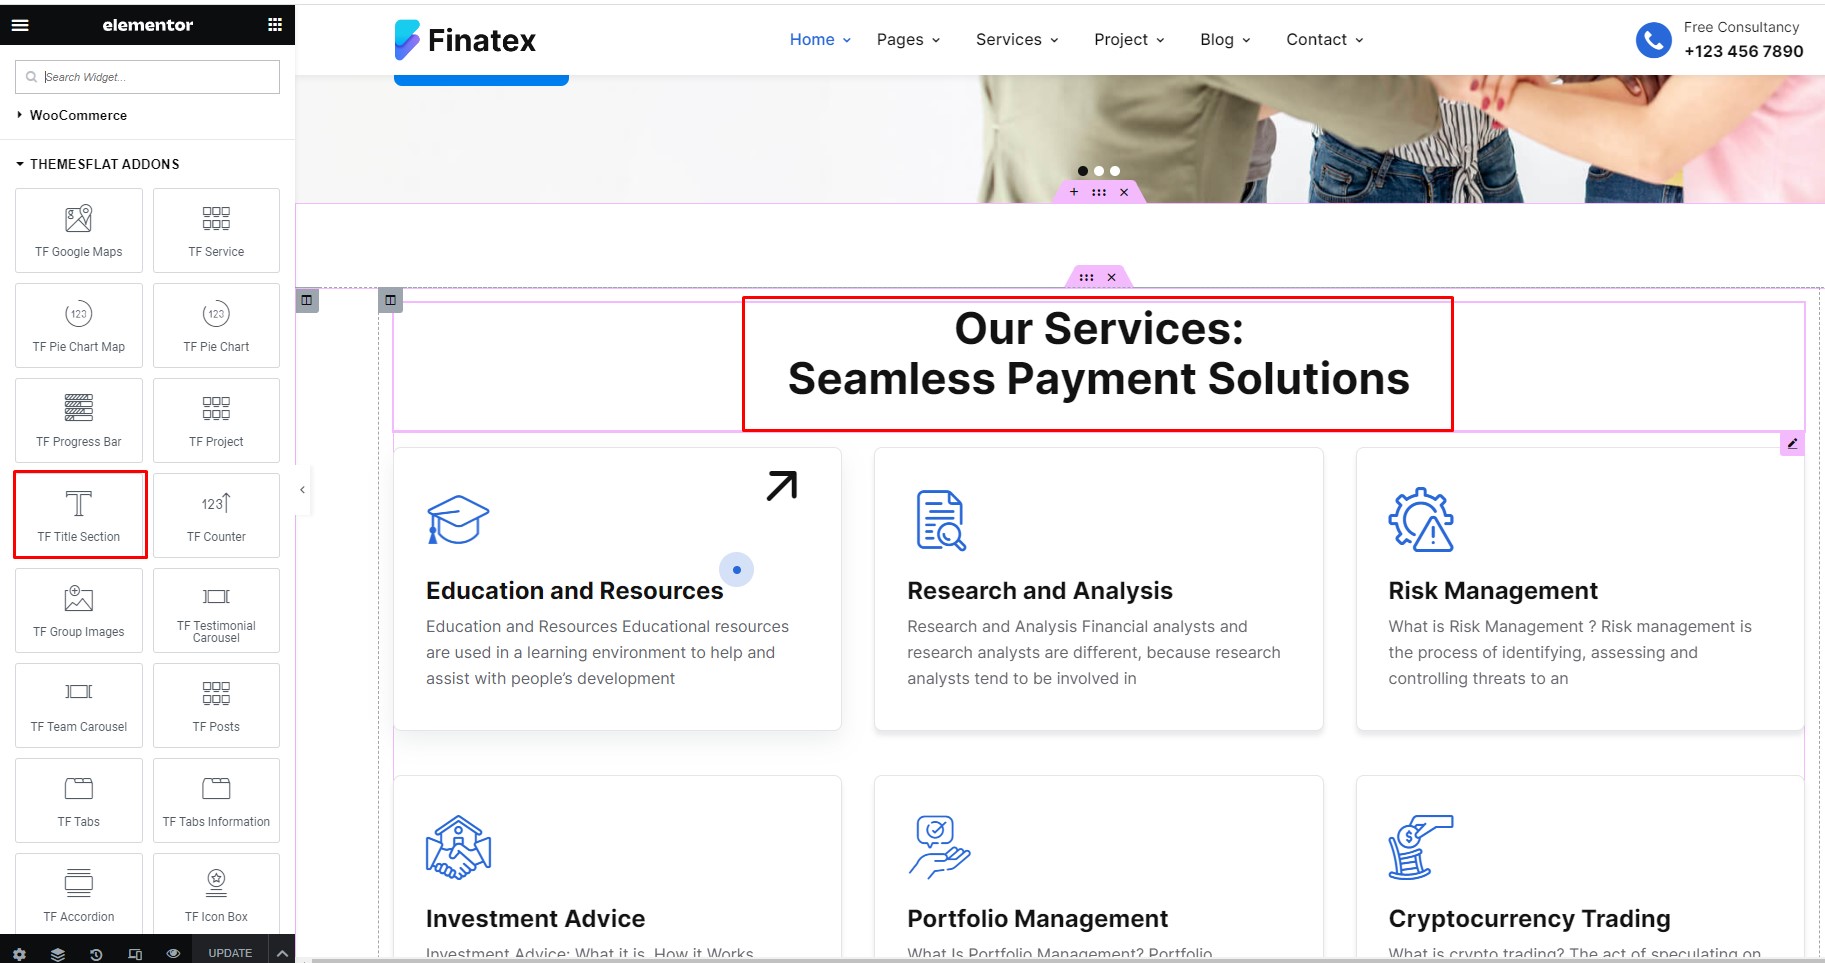Select the TF Testimonial Carousel widget
This screenshot has width=1825, height=963.
tap(216, 610)
